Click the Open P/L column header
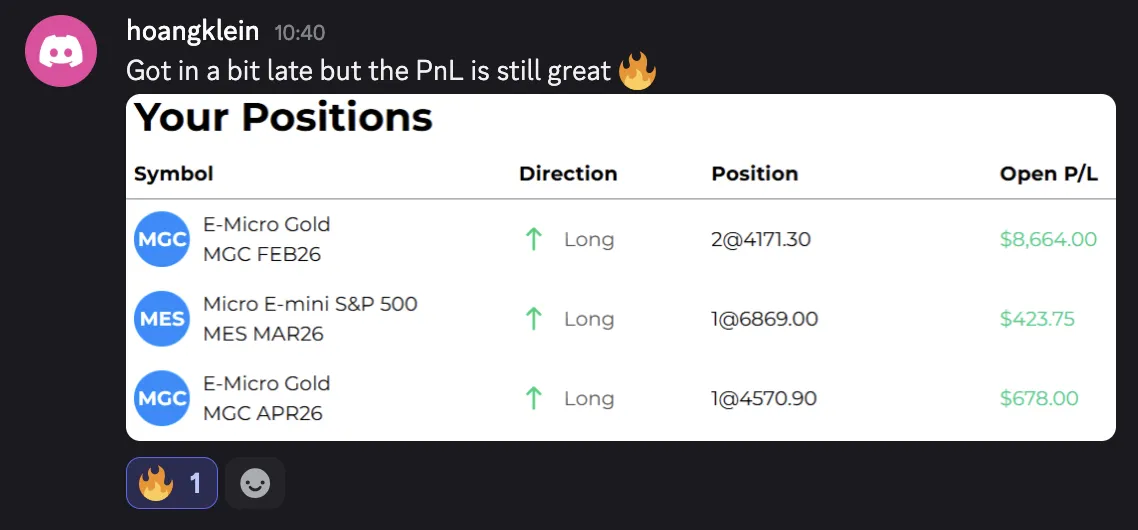The width and height of the screenshot is (1138, 530). [x=1049, y=174]
